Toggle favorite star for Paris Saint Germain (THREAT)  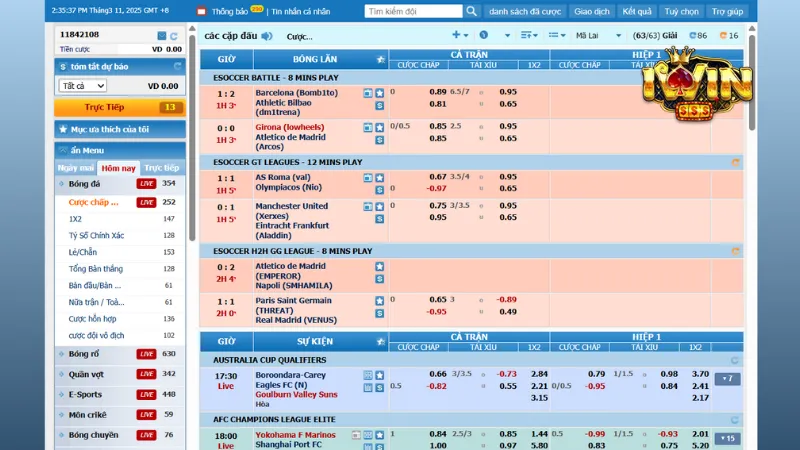pos(380,301)
